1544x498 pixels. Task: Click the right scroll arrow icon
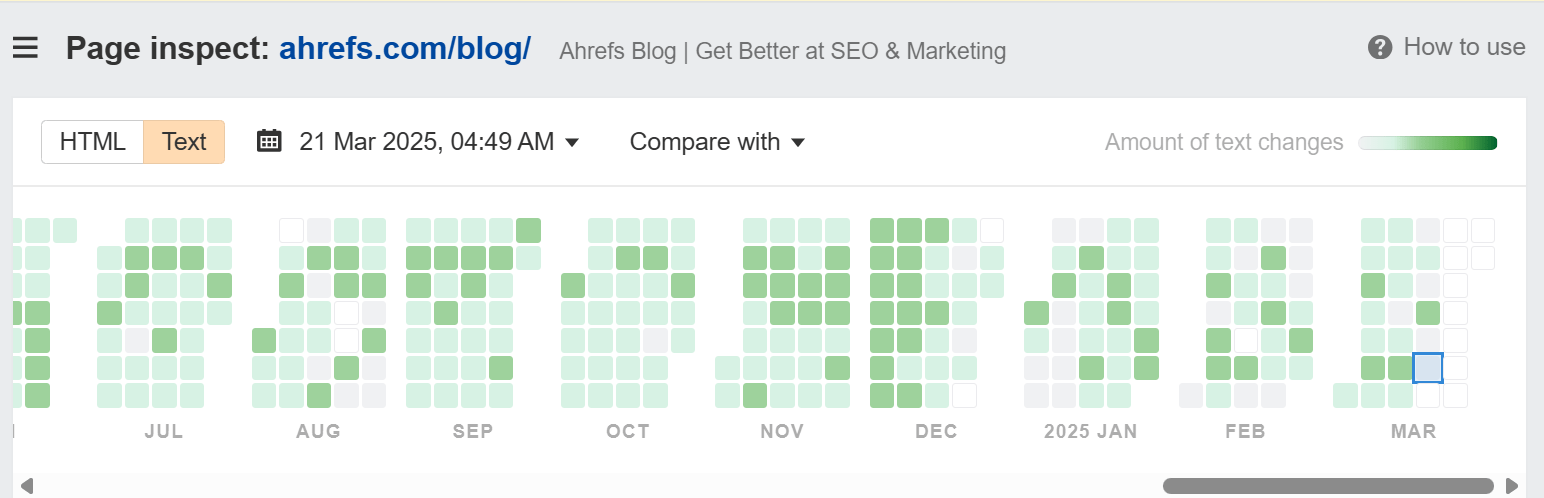pyautogui.click(x=1512, y=486)
